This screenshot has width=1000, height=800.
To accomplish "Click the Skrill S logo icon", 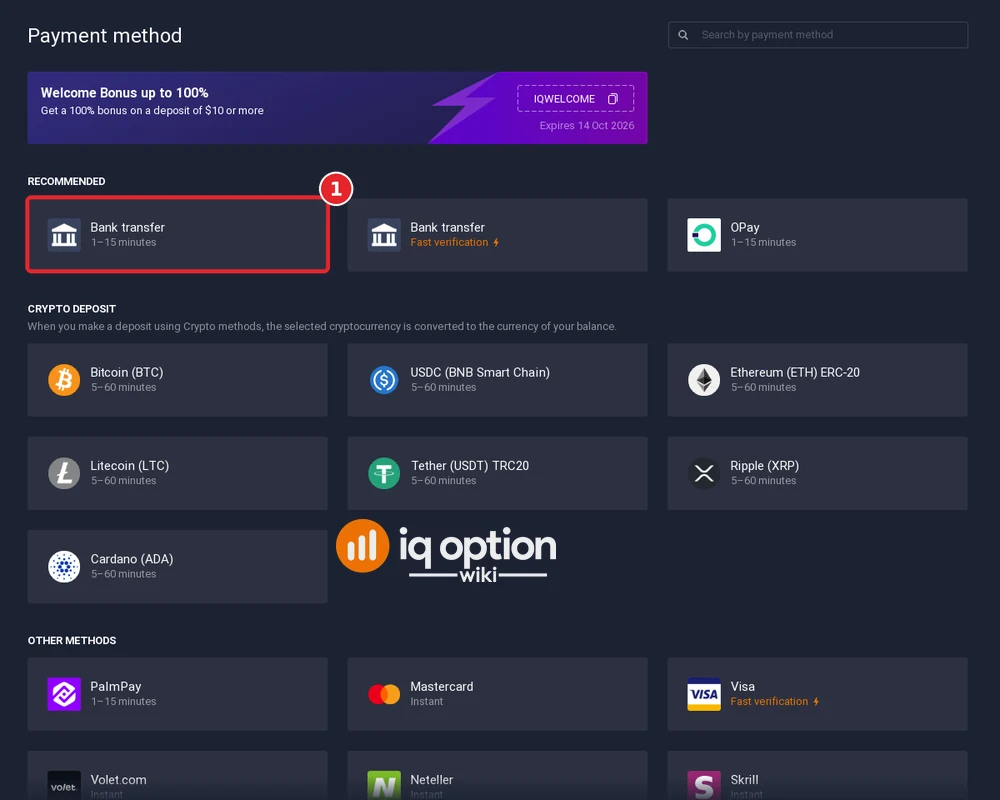I will pos(704,785).
